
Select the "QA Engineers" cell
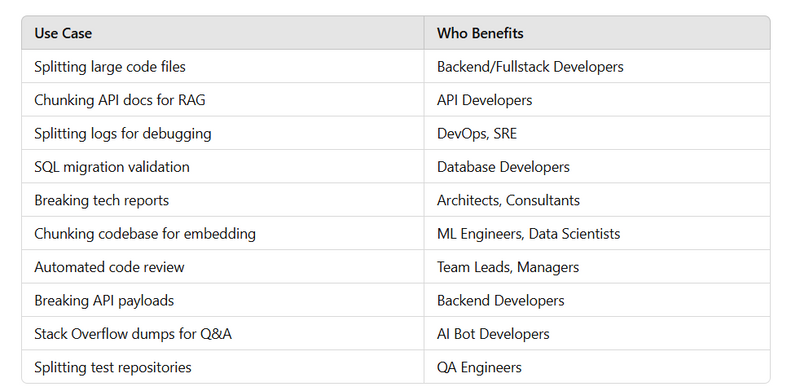click(597, 367)
